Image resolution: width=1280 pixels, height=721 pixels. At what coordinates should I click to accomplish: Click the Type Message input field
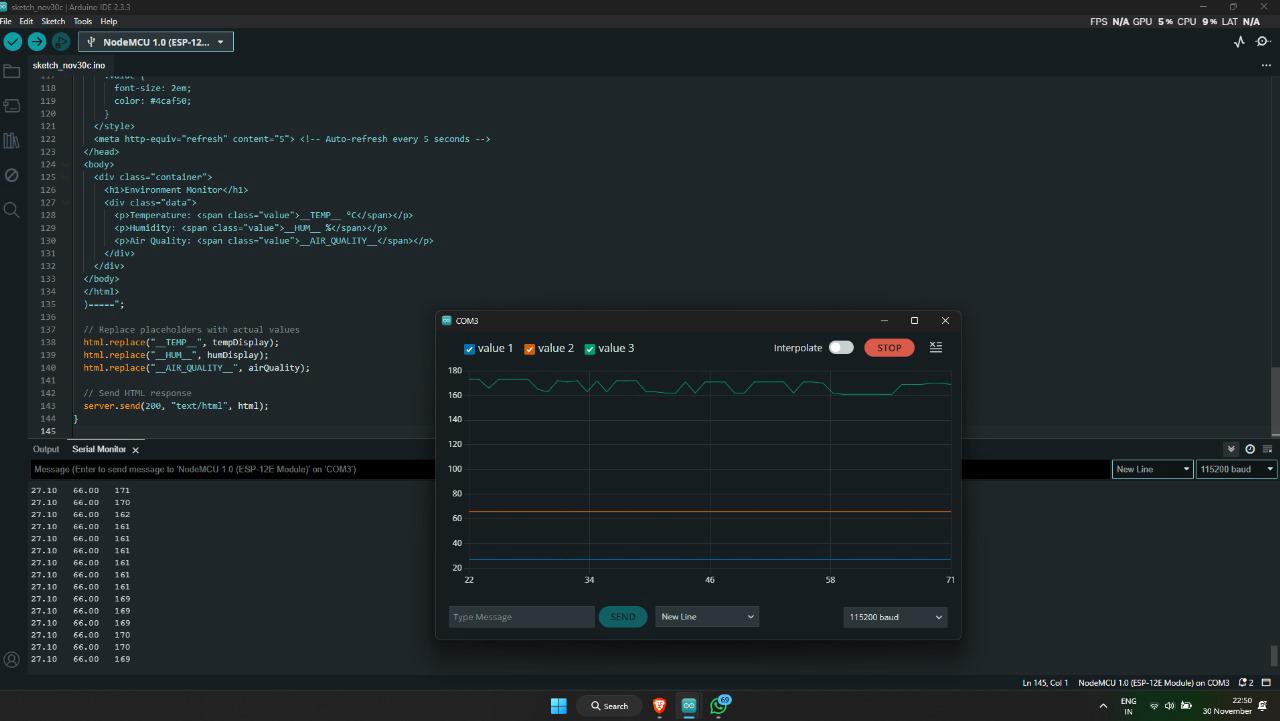(x=521, y=617)
